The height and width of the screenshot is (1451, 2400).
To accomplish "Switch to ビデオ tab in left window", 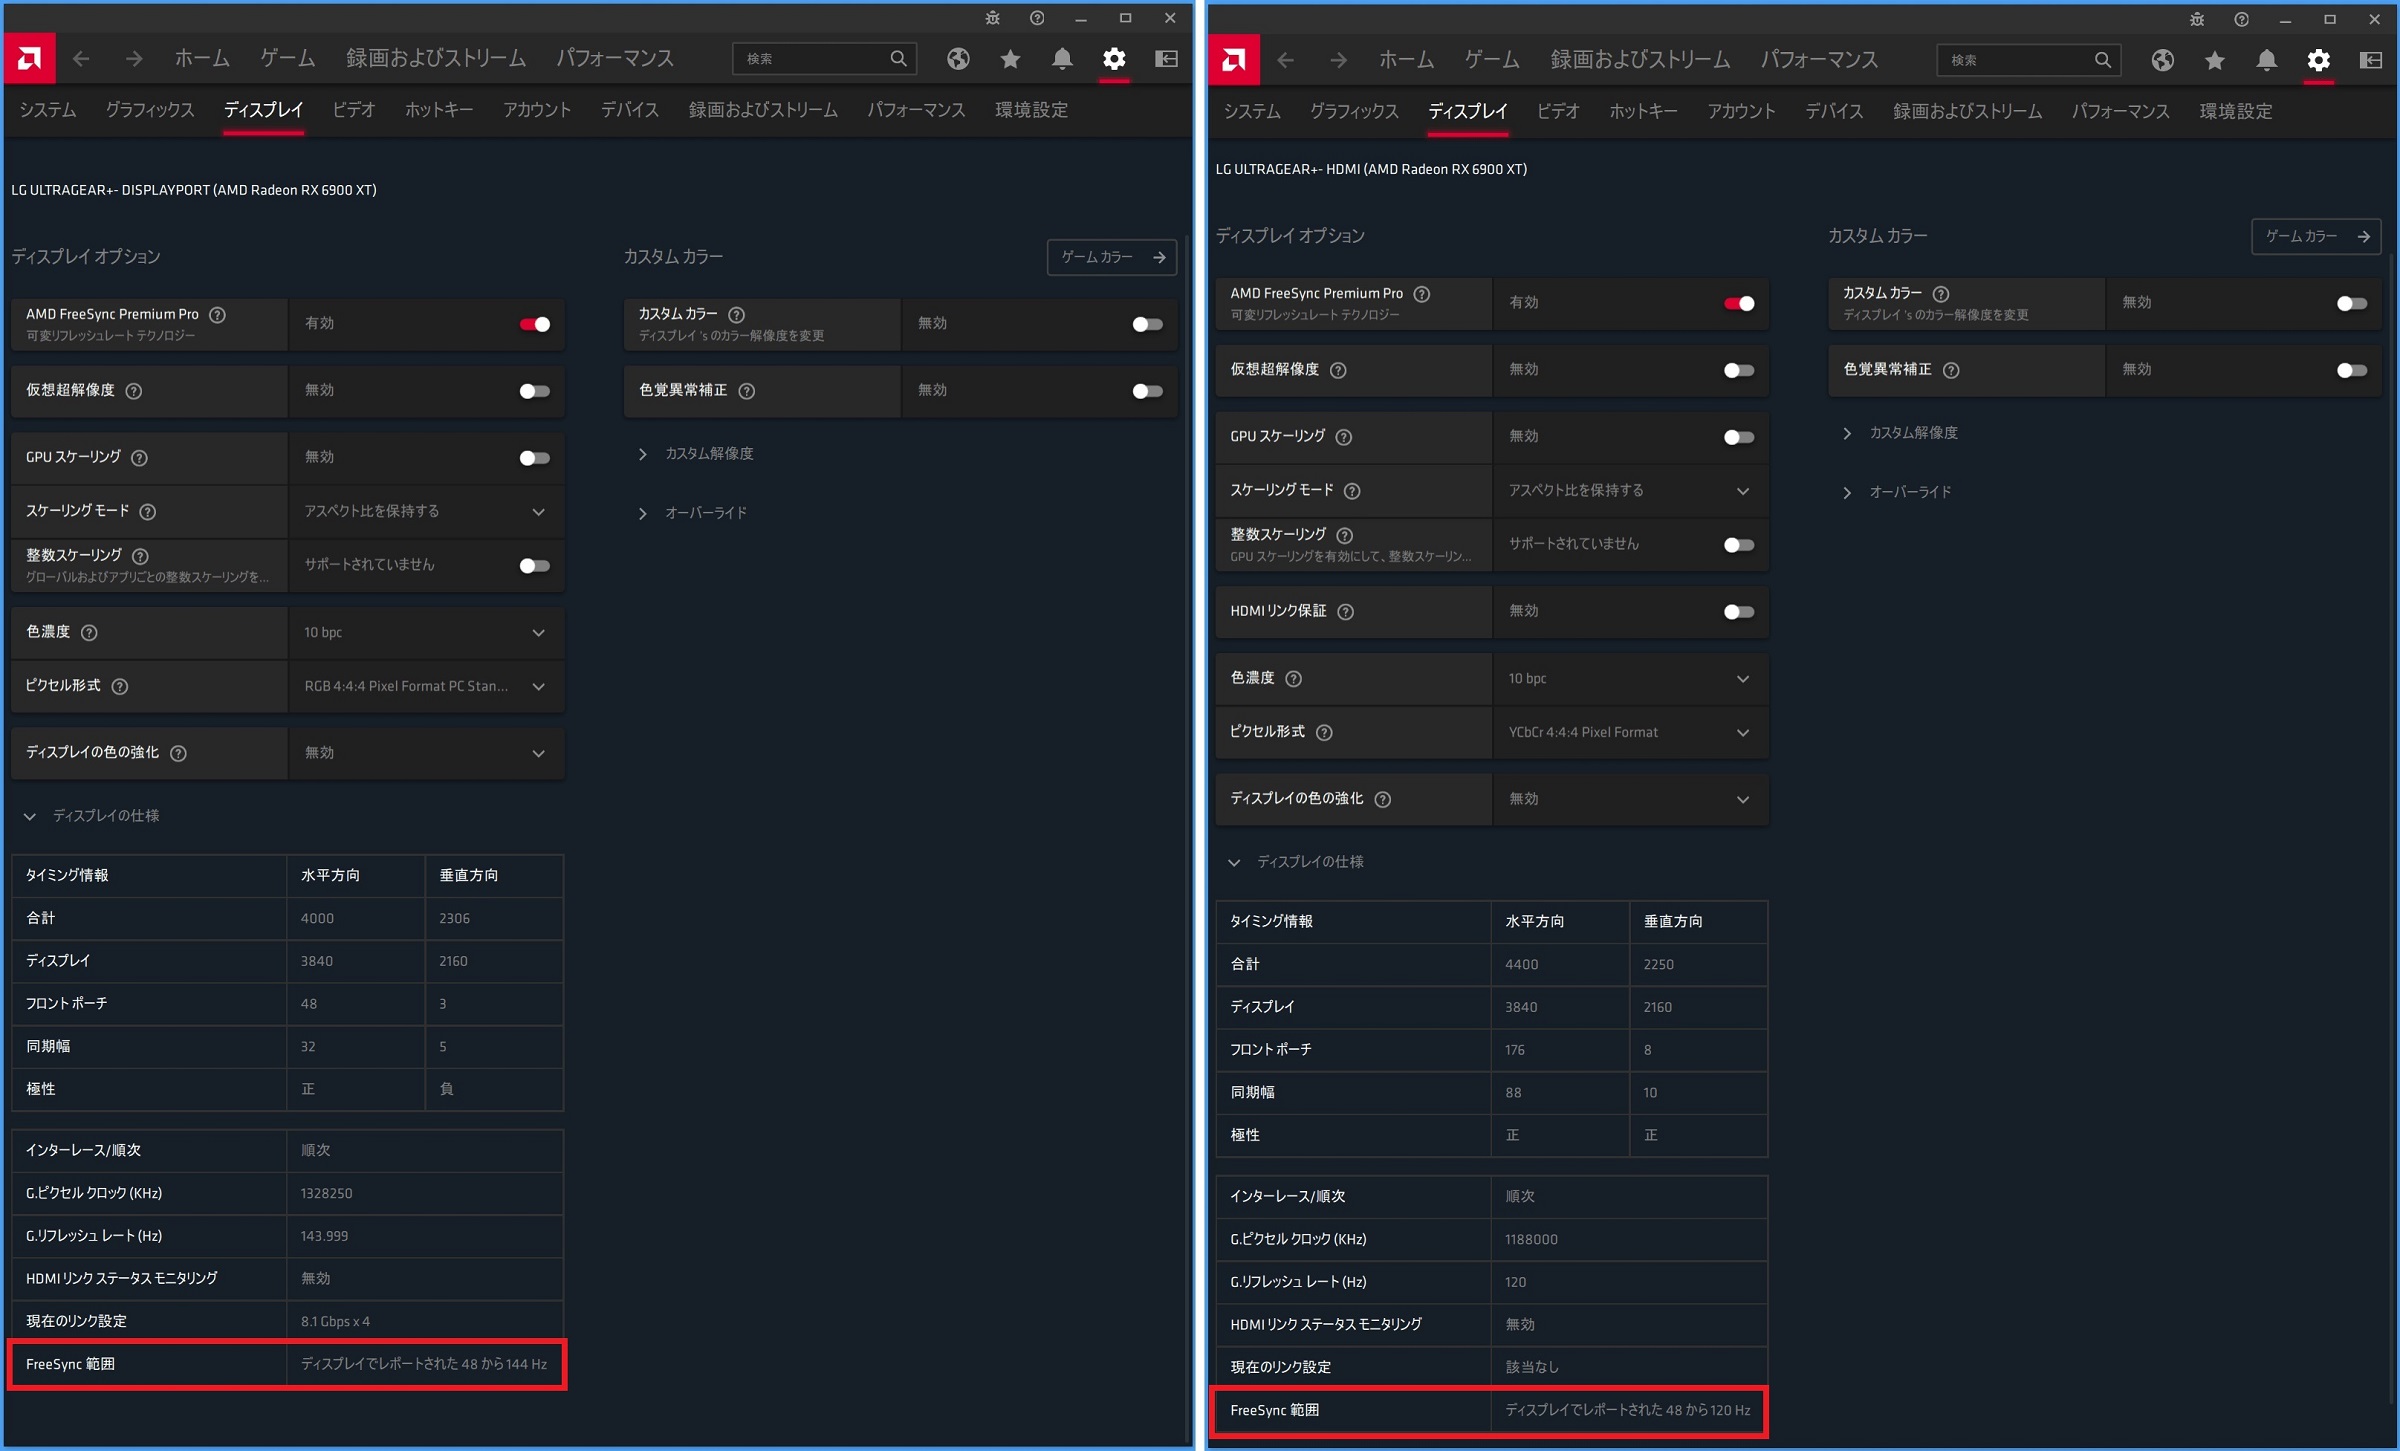I will pyautogui.click(x=354, y=110).
